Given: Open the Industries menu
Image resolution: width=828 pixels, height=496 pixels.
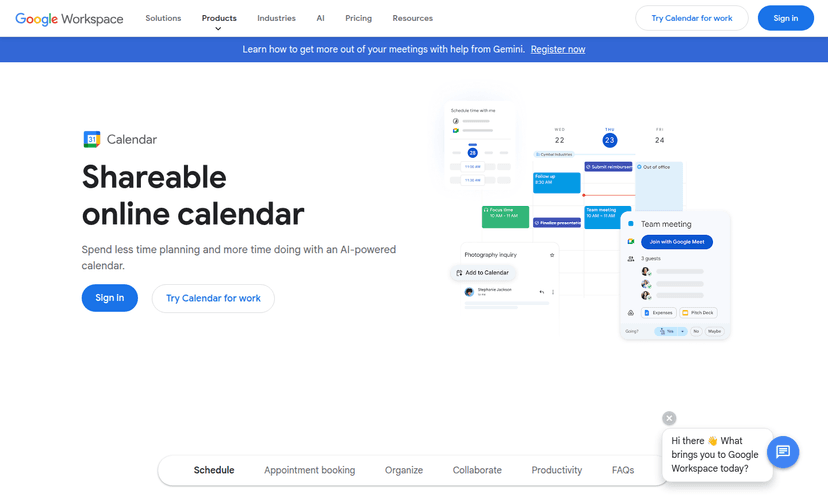Looking at the screenshot, I should click(x=276, y=18).
